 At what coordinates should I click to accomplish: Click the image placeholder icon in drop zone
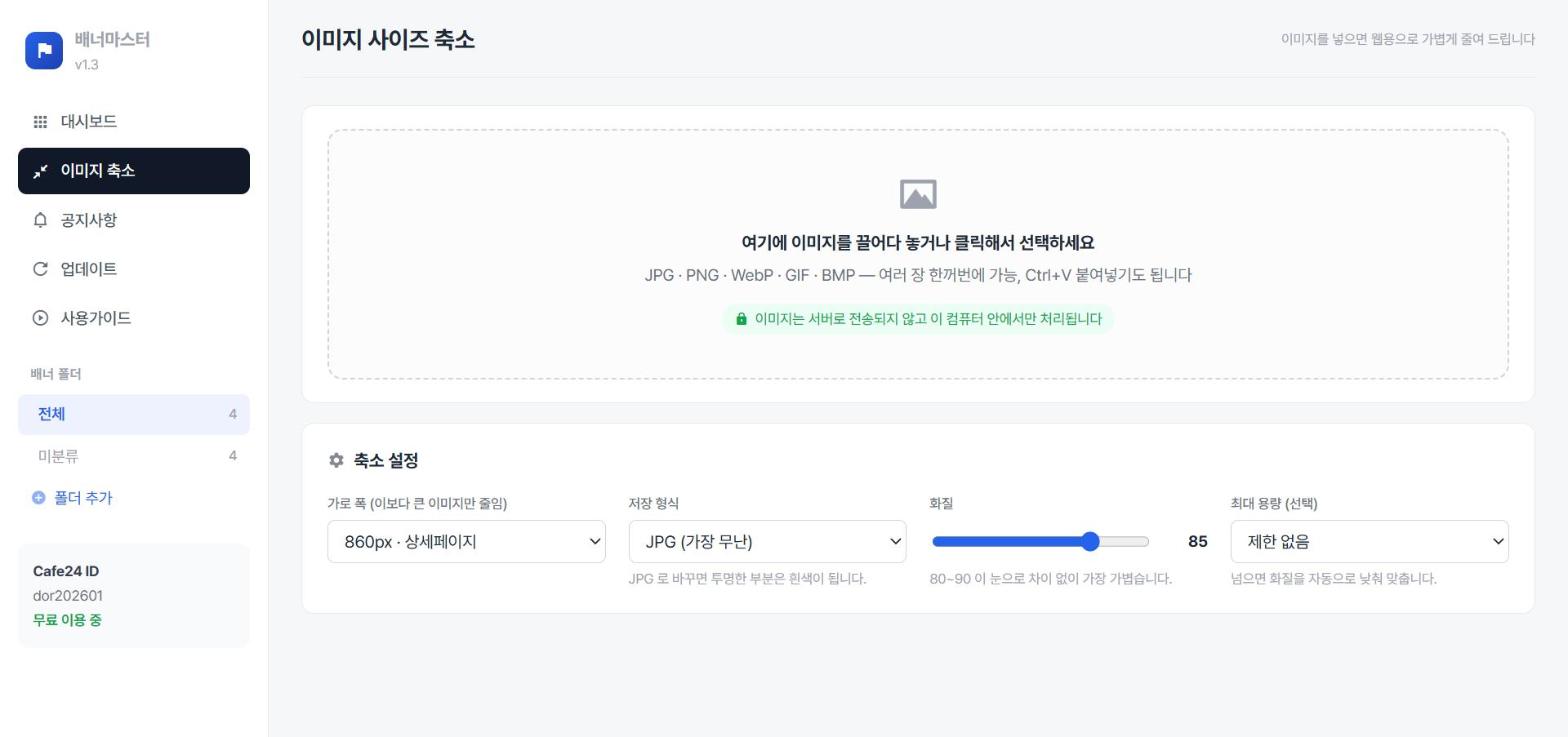(x=918, y=194)
